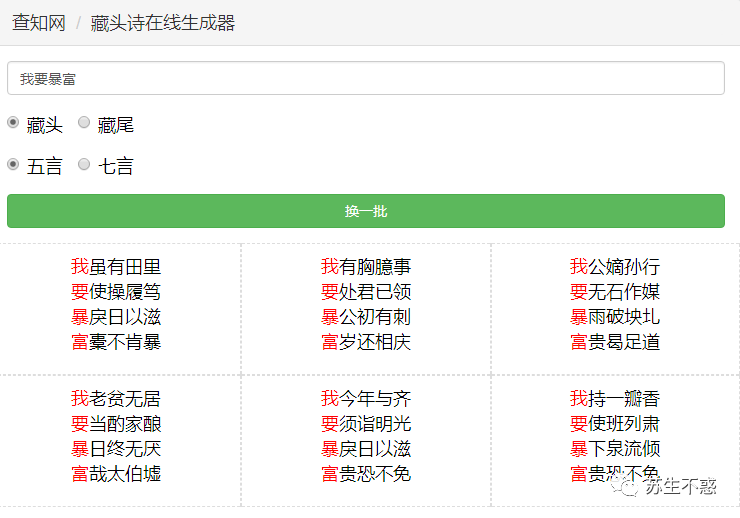
Task: Click the line 富橐不肯暴
Action: [x=116, y=342]
